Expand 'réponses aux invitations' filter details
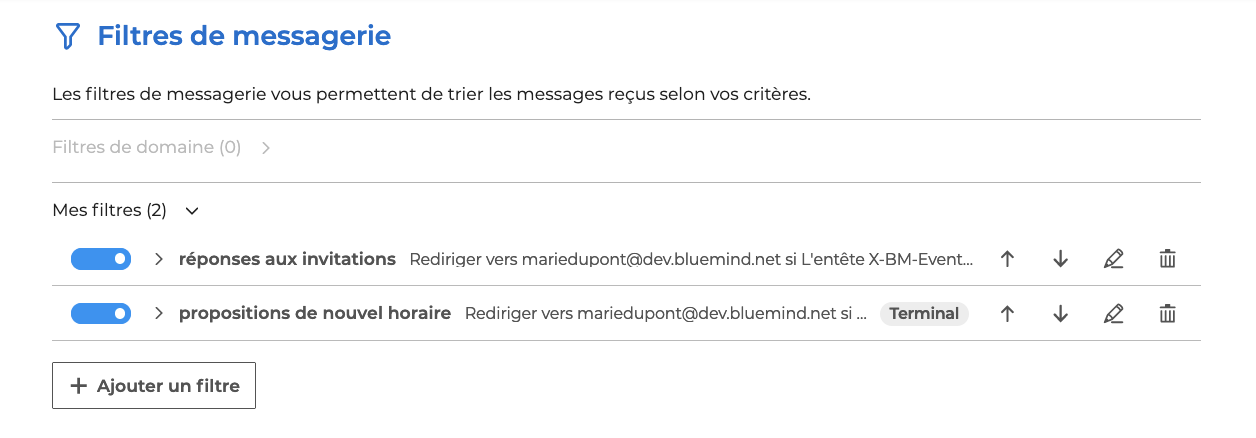The image size is (1256, 438). [158, 259]
